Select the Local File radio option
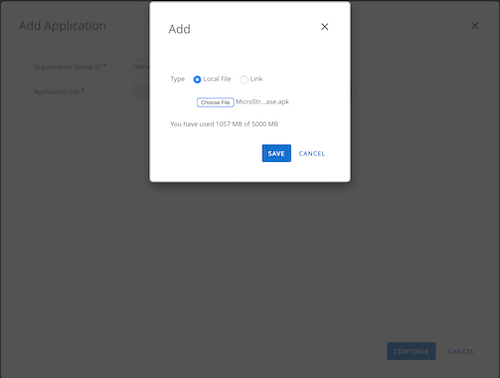Image resolution: width=500 pixels, height=378 pixels. 197,79
